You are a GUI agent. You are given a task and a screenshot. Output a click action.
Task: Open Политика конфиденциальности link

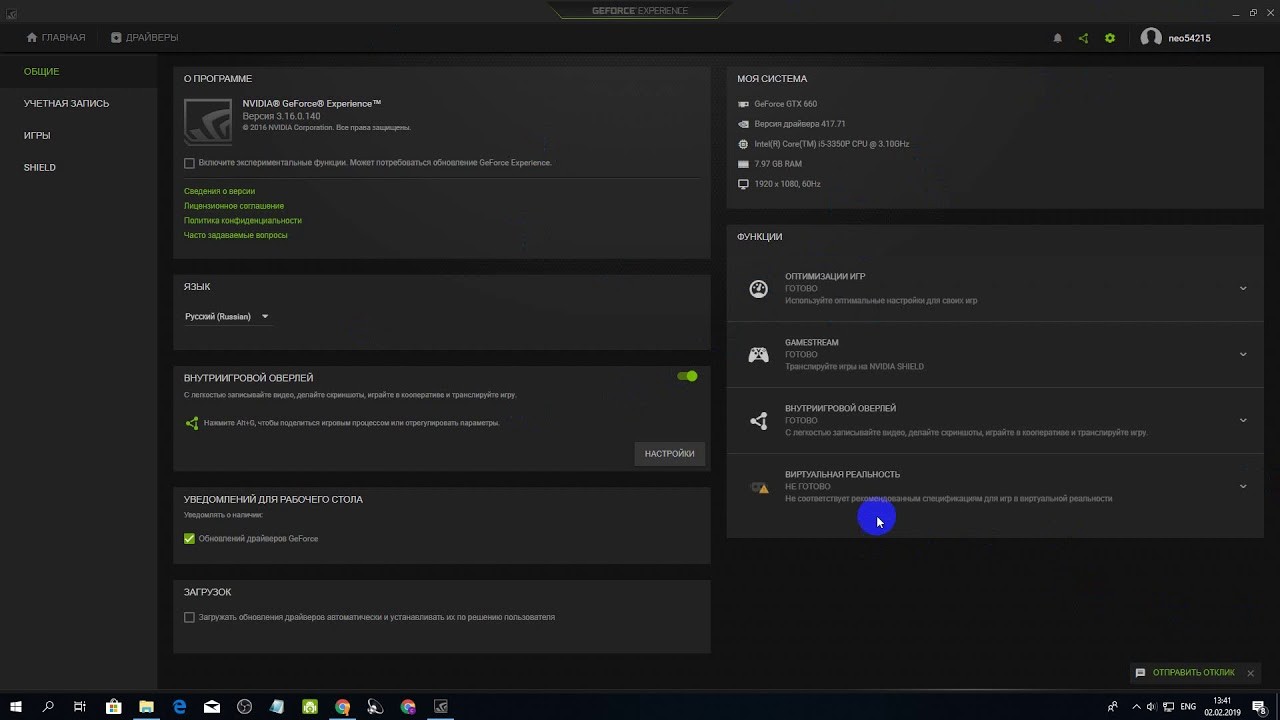coord(243,221)
